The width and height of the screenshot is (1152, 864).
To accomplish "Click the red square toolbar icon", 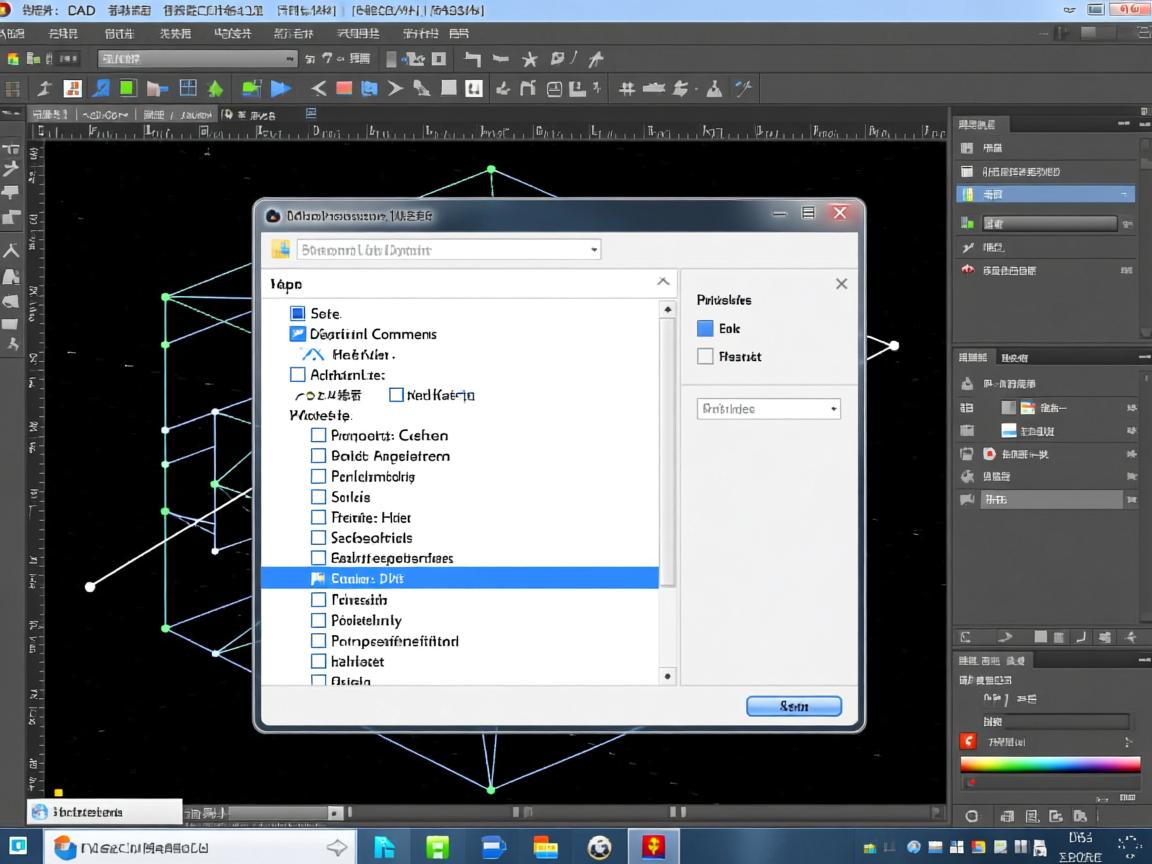I will 344,89.
